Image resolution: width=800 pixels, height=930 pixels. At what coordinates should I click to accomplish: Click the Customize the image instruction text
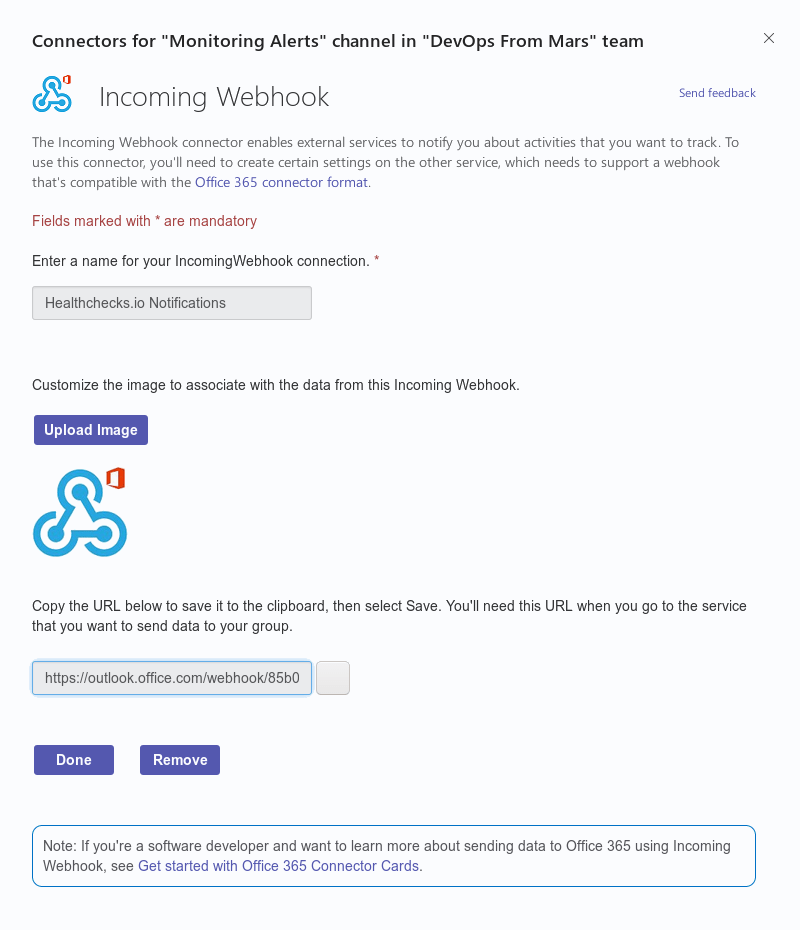[x=276, y=384]
